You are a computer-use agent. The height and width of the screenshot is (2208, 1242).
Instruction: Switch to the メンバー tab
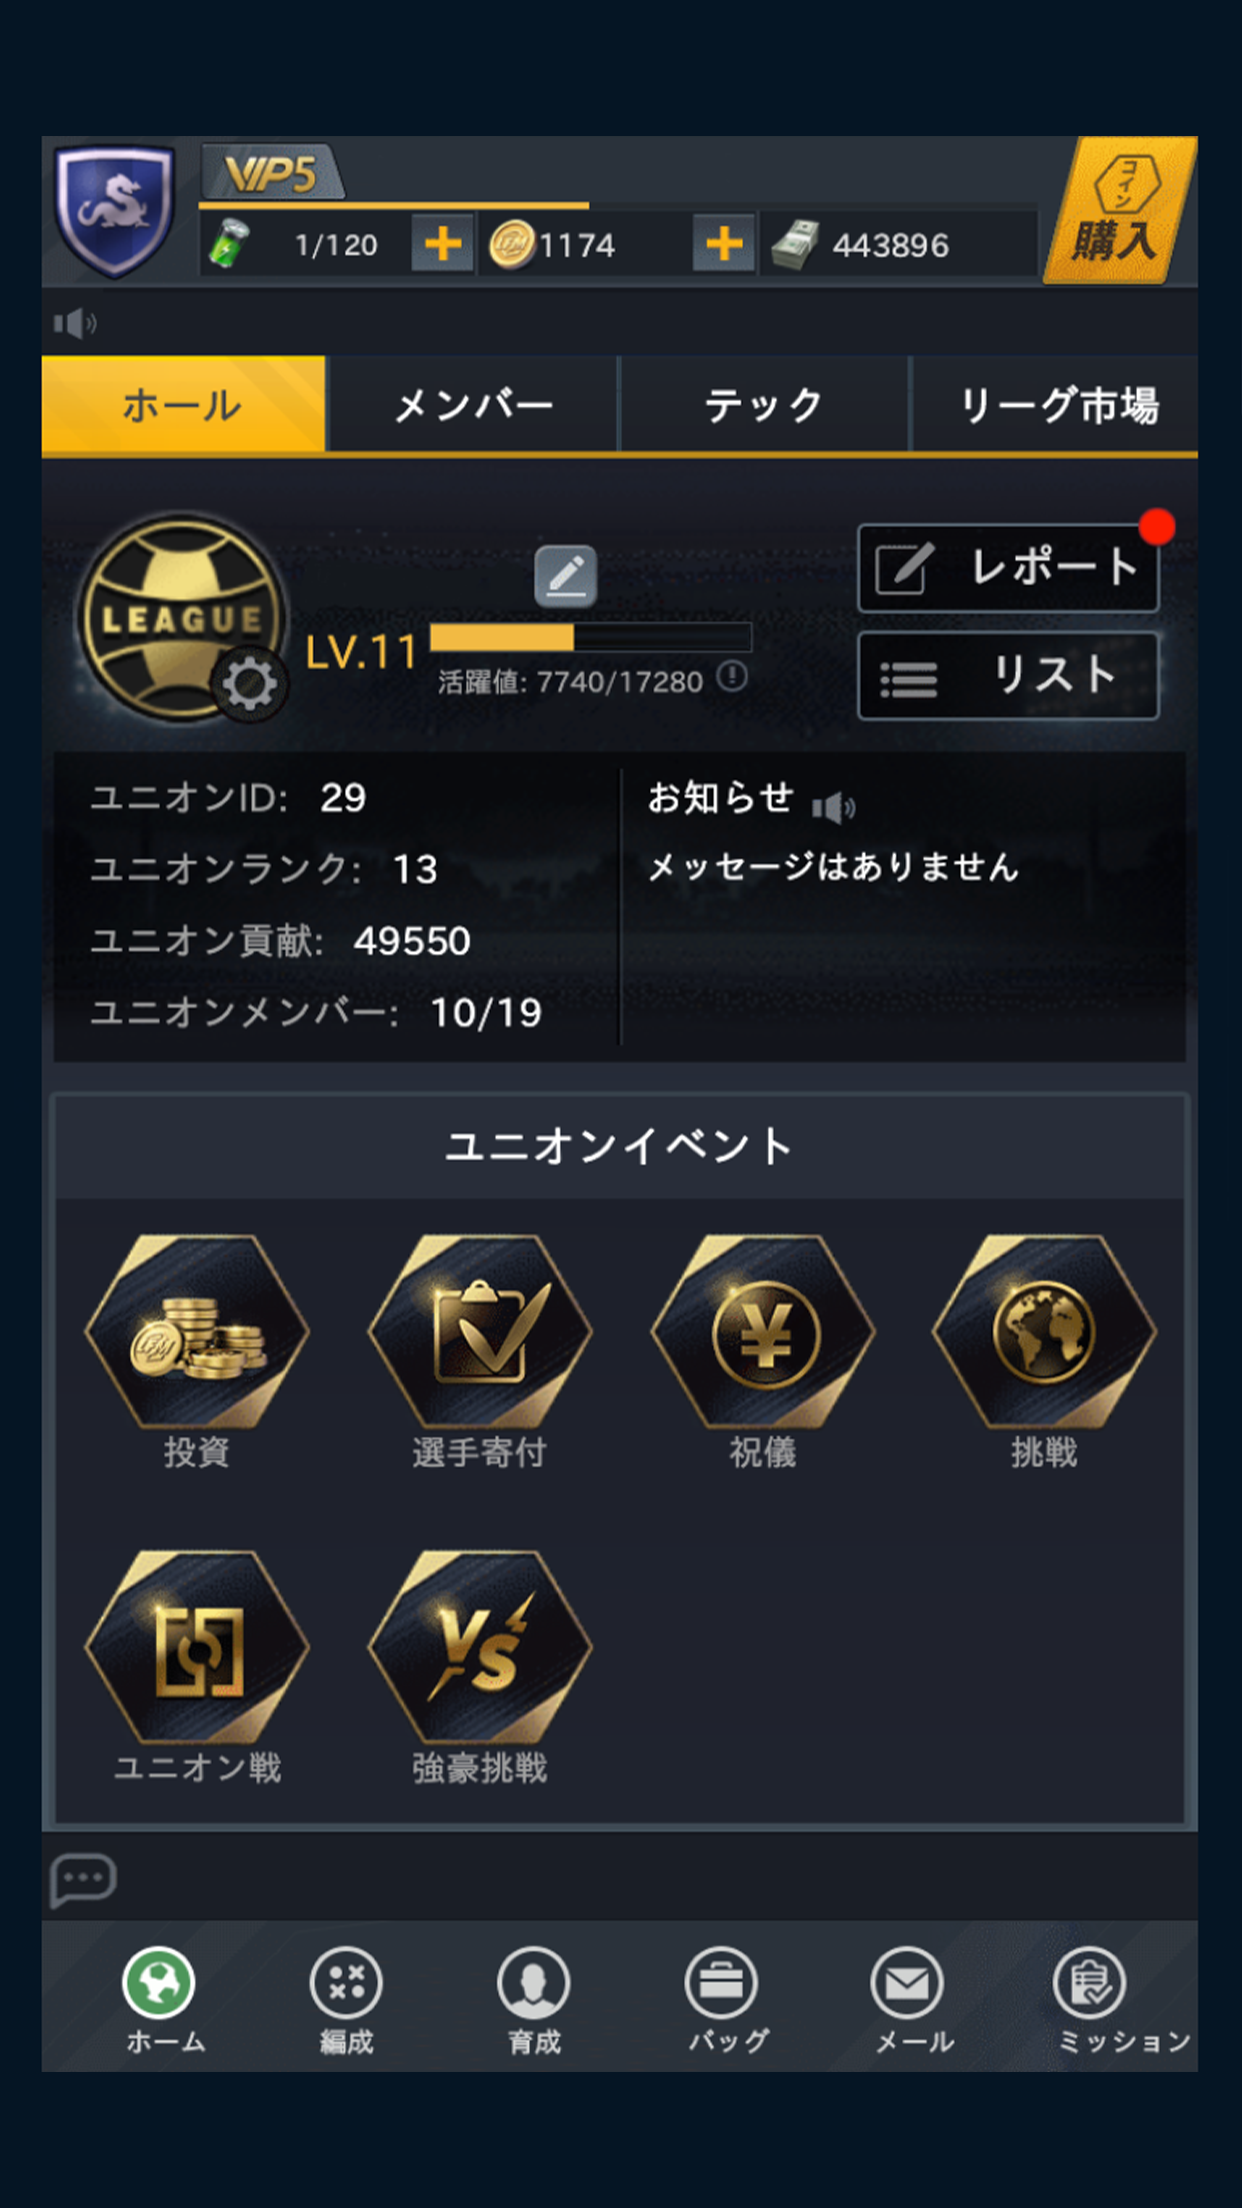coord(472,405)
